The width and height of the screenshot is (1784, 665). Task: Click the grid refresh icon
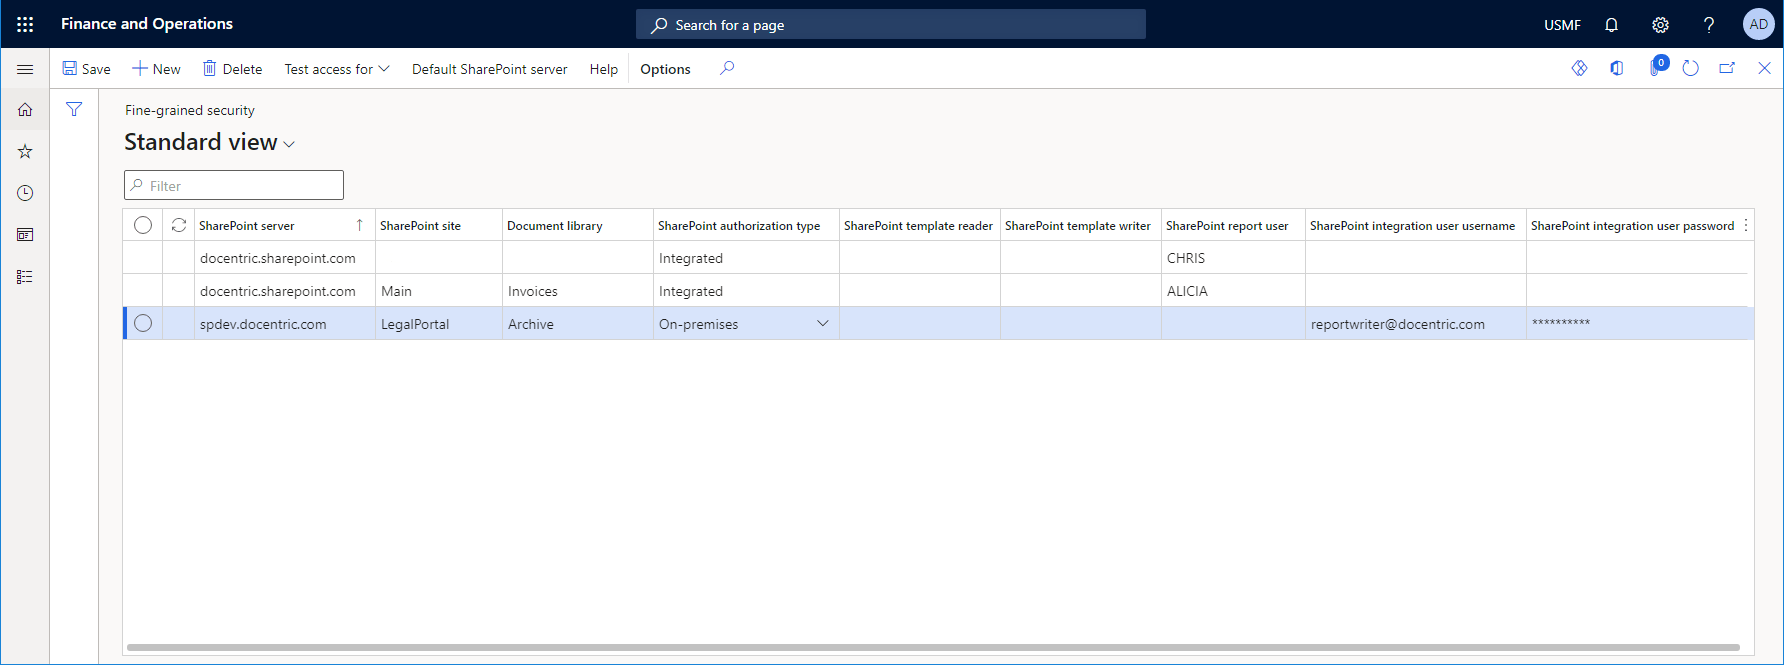pos(179,226)
